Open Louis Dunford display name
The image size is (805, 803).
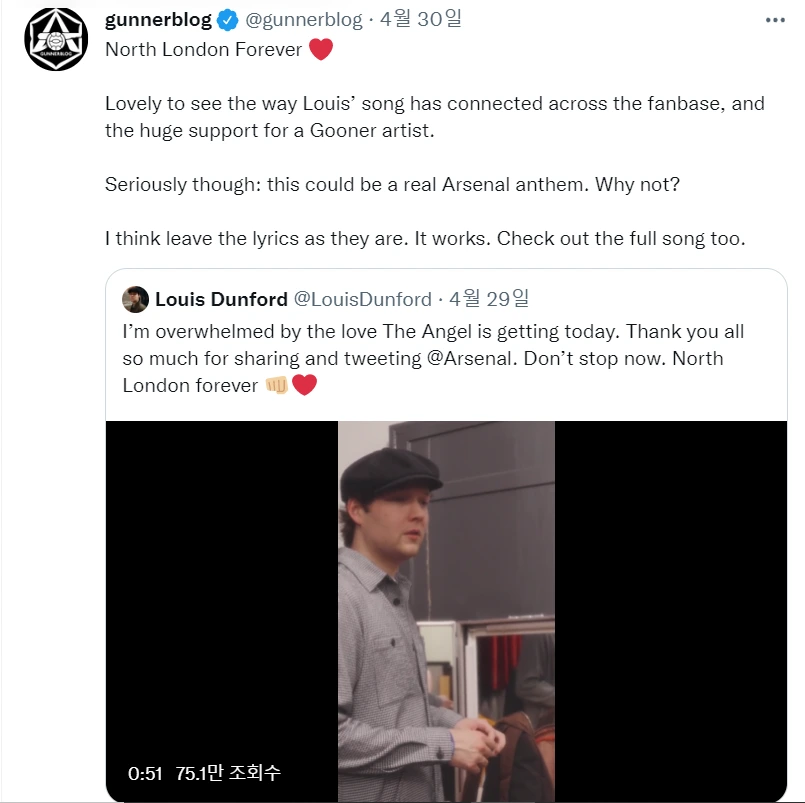coord(221,299)
